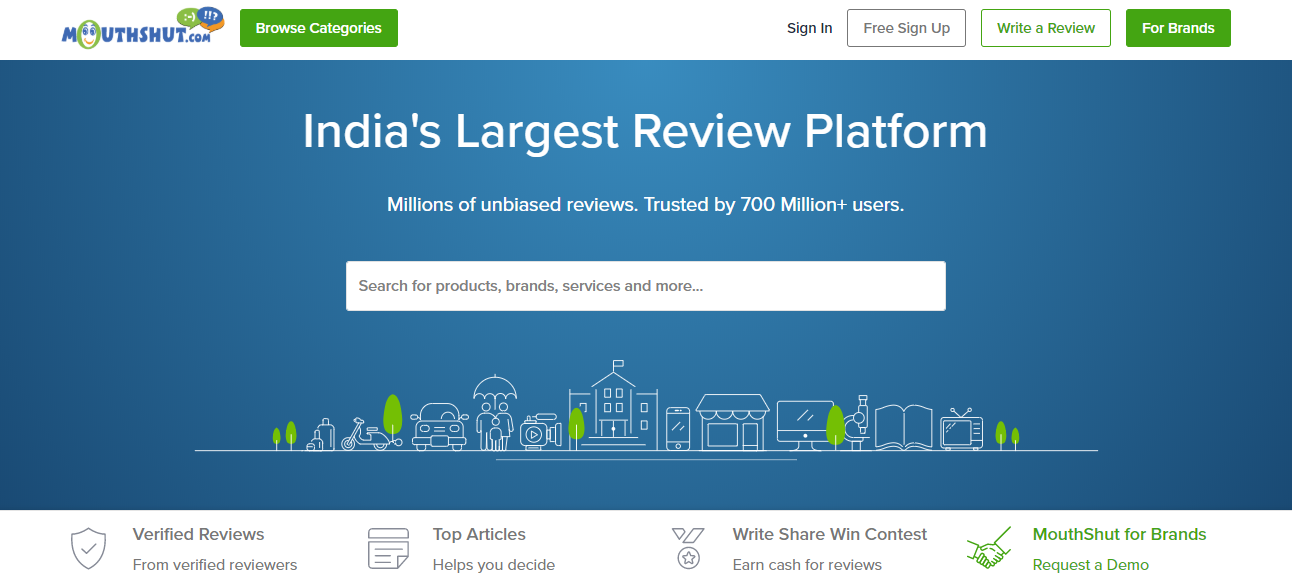Click the text "Earn cash for reviews"
Screen dimensions: 1292x586
point(807,565)
